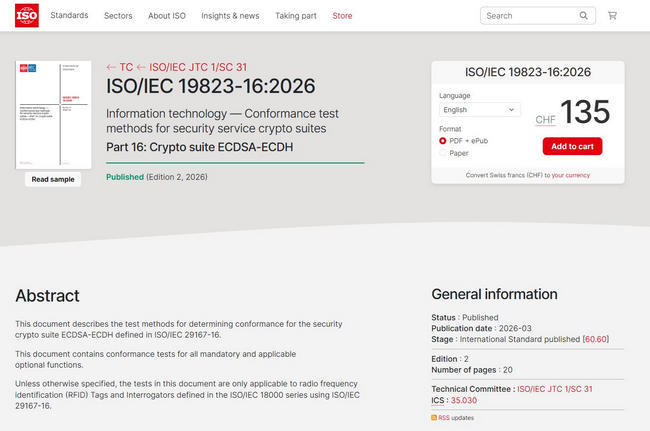
Task: Open the Language dropdown set to English
Action: pyautogui.click(x=479, y=110)
